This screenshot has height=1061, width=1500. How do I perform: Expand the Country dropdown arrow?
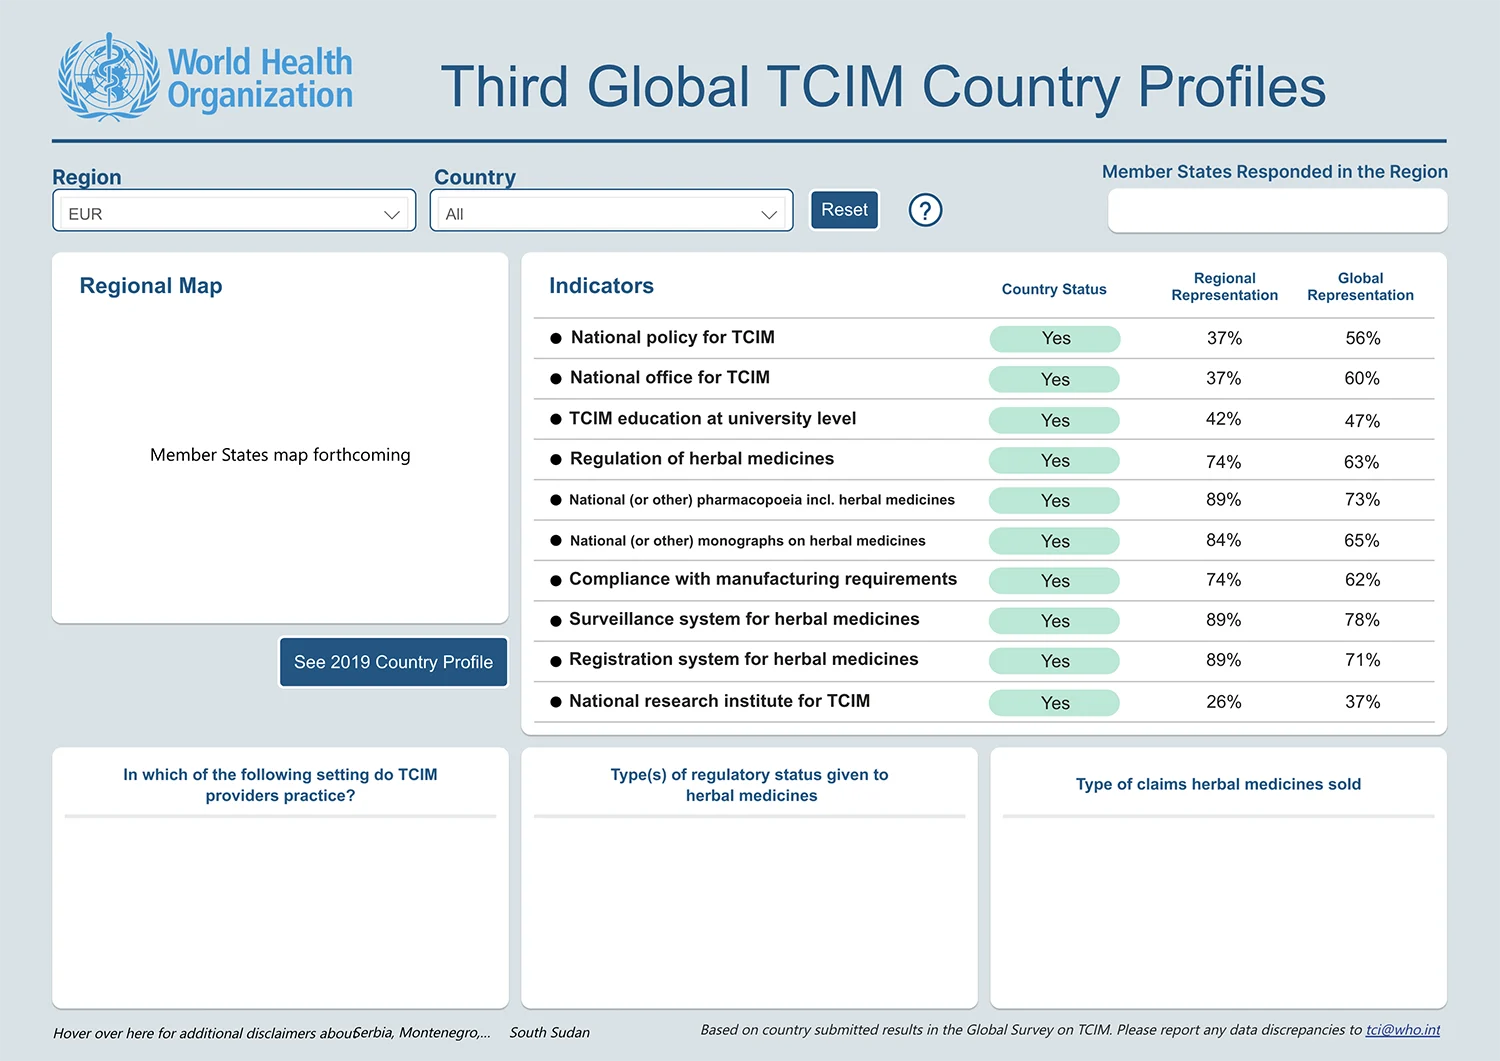pos(769,214)
